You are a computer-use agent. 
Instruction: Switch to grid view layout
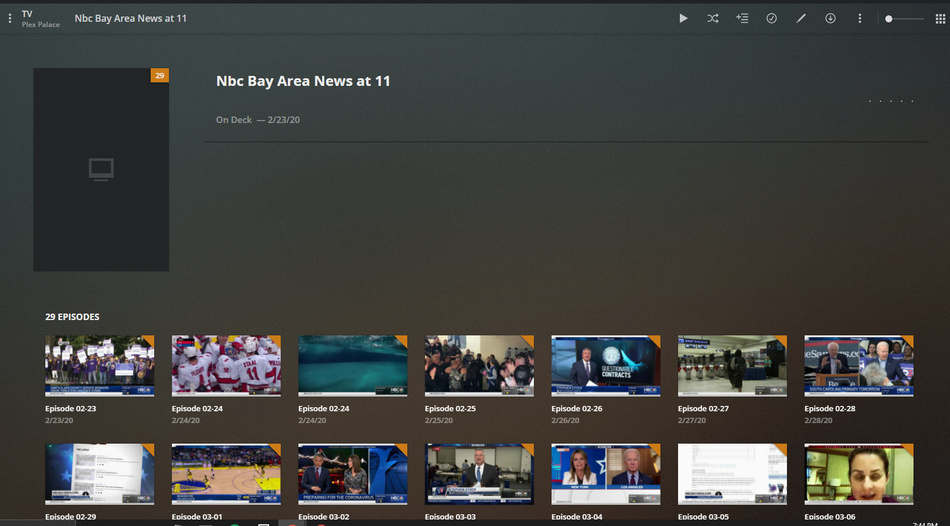coord(939,18)
